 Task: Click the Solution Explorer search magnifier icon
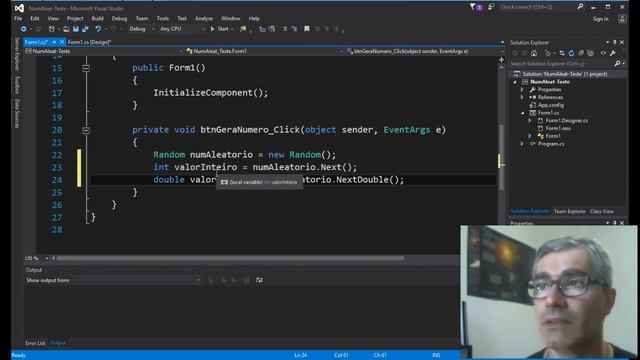[x=617, y=64]
